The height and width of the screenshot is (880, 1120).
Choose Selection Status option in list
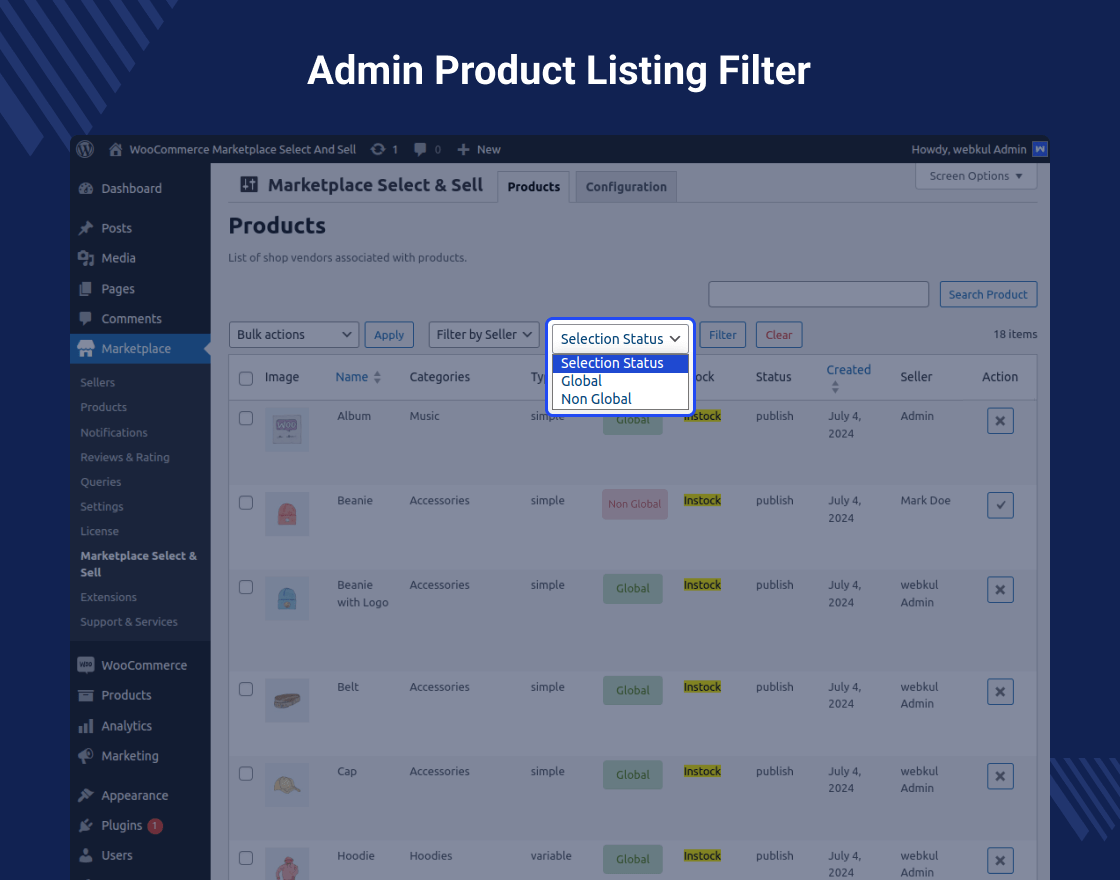(620, 363)
